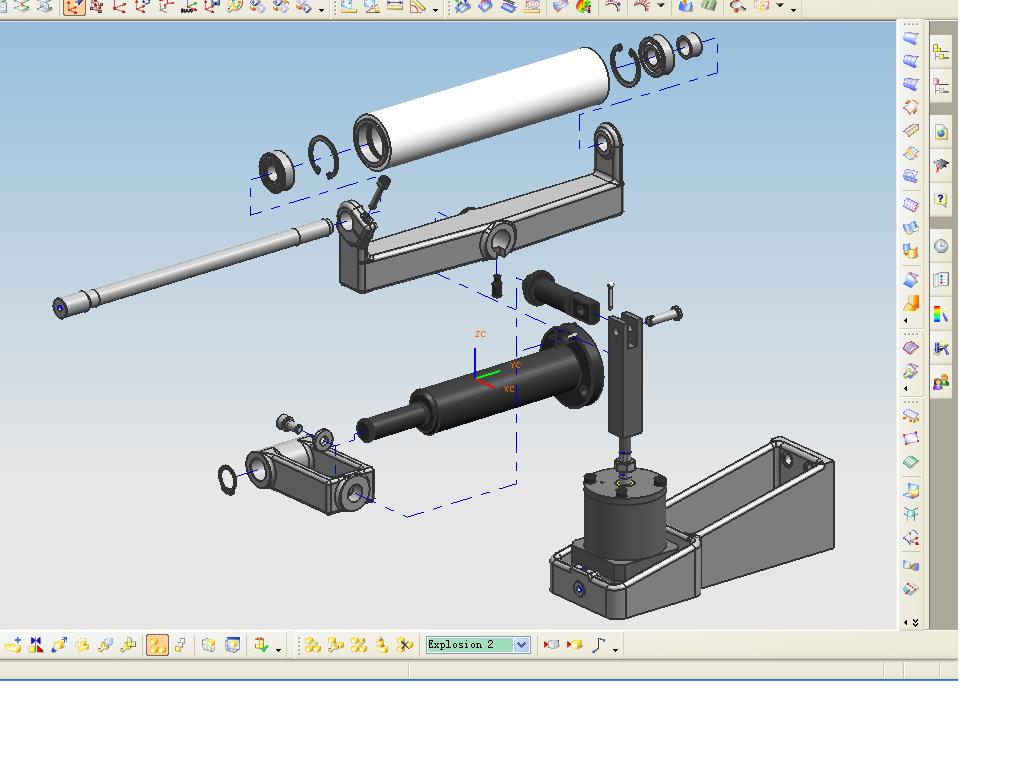Click the blue window-frame cube icon in bottom toolbar
This screenshot has width=1024, height=768.
[232, 645]
